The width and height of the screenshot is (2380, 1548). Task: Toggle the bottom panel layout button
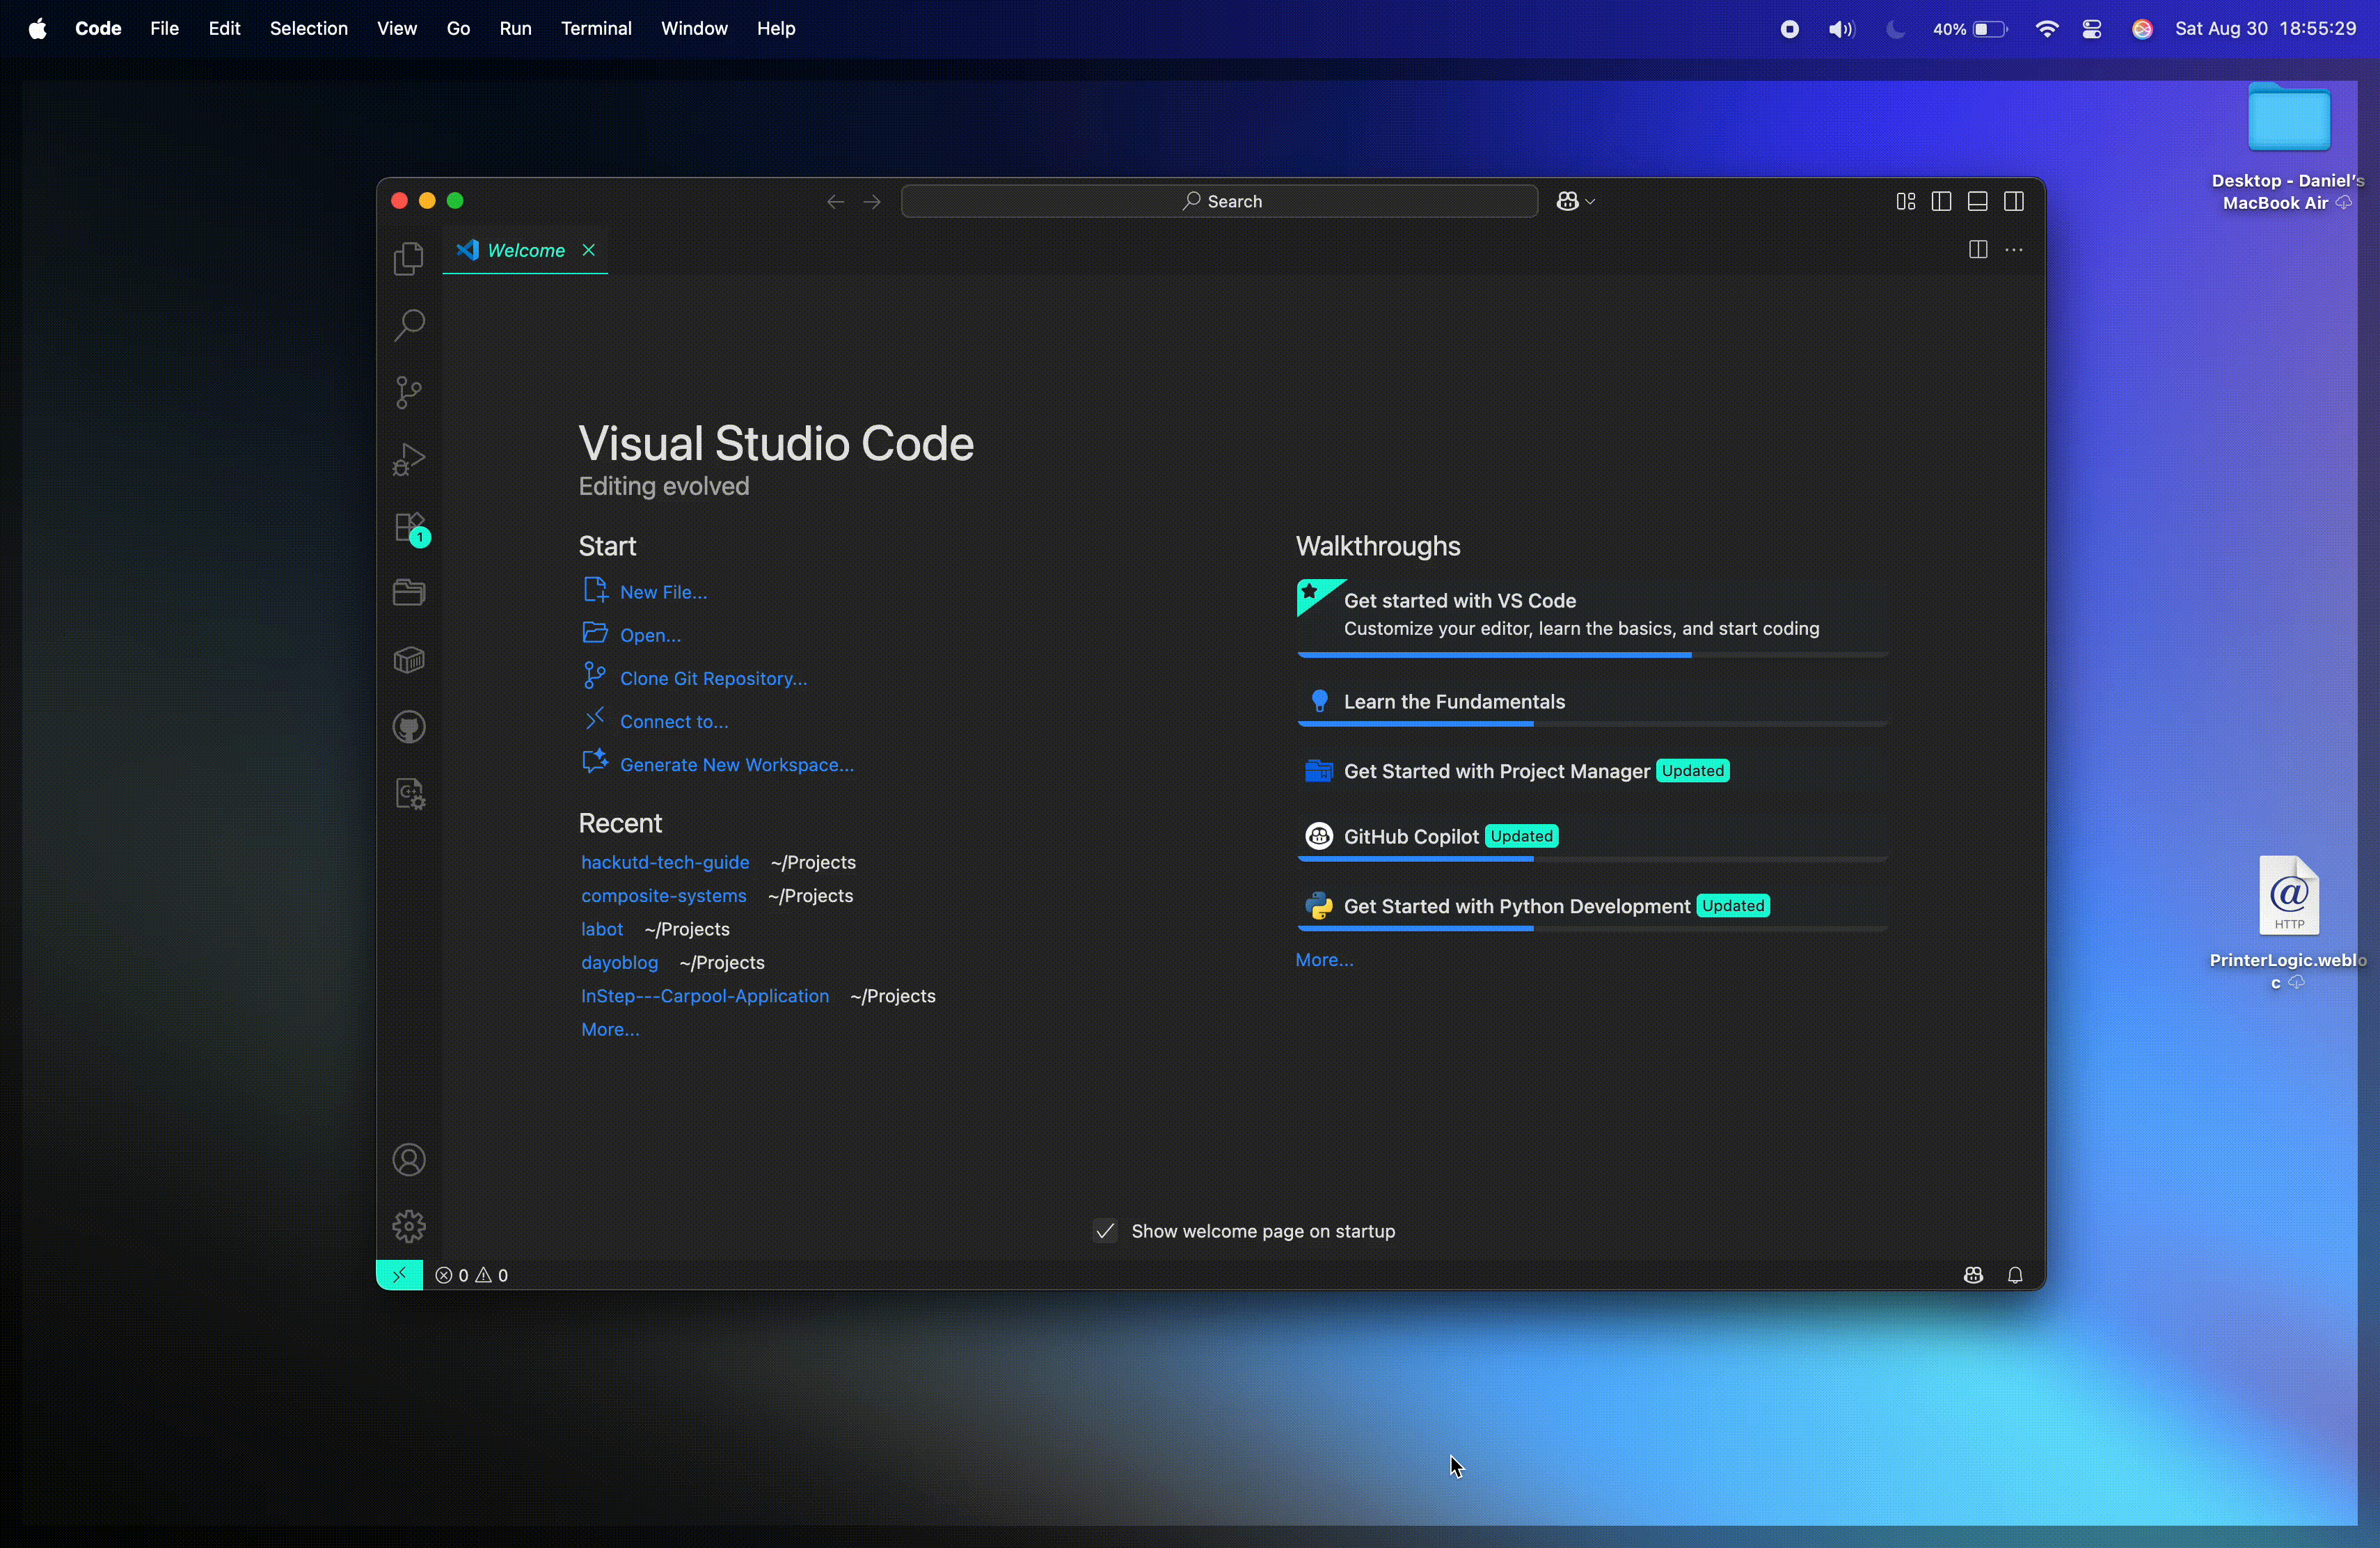tap(1977, 202)
